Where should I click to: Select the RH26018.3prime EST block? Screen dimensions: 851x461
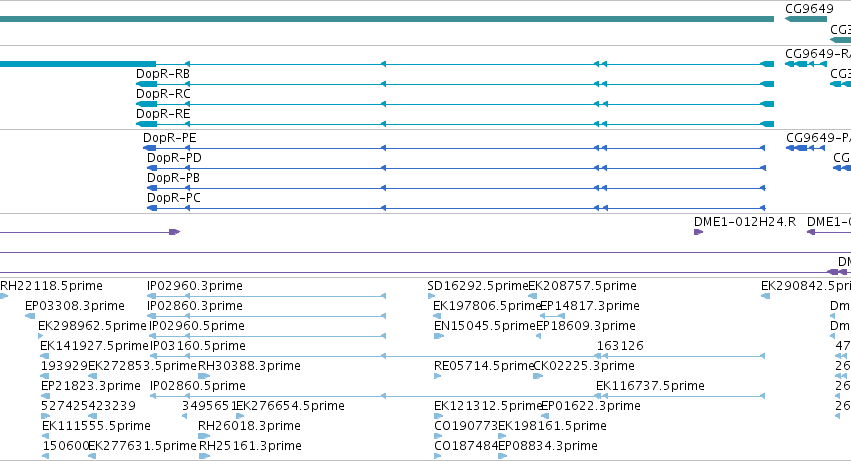(x=204, y=436)
